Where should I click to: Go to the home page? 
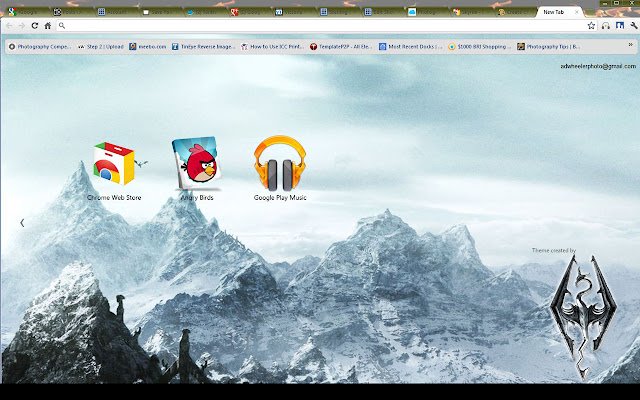pyautogui.click(x=48, y=26)
